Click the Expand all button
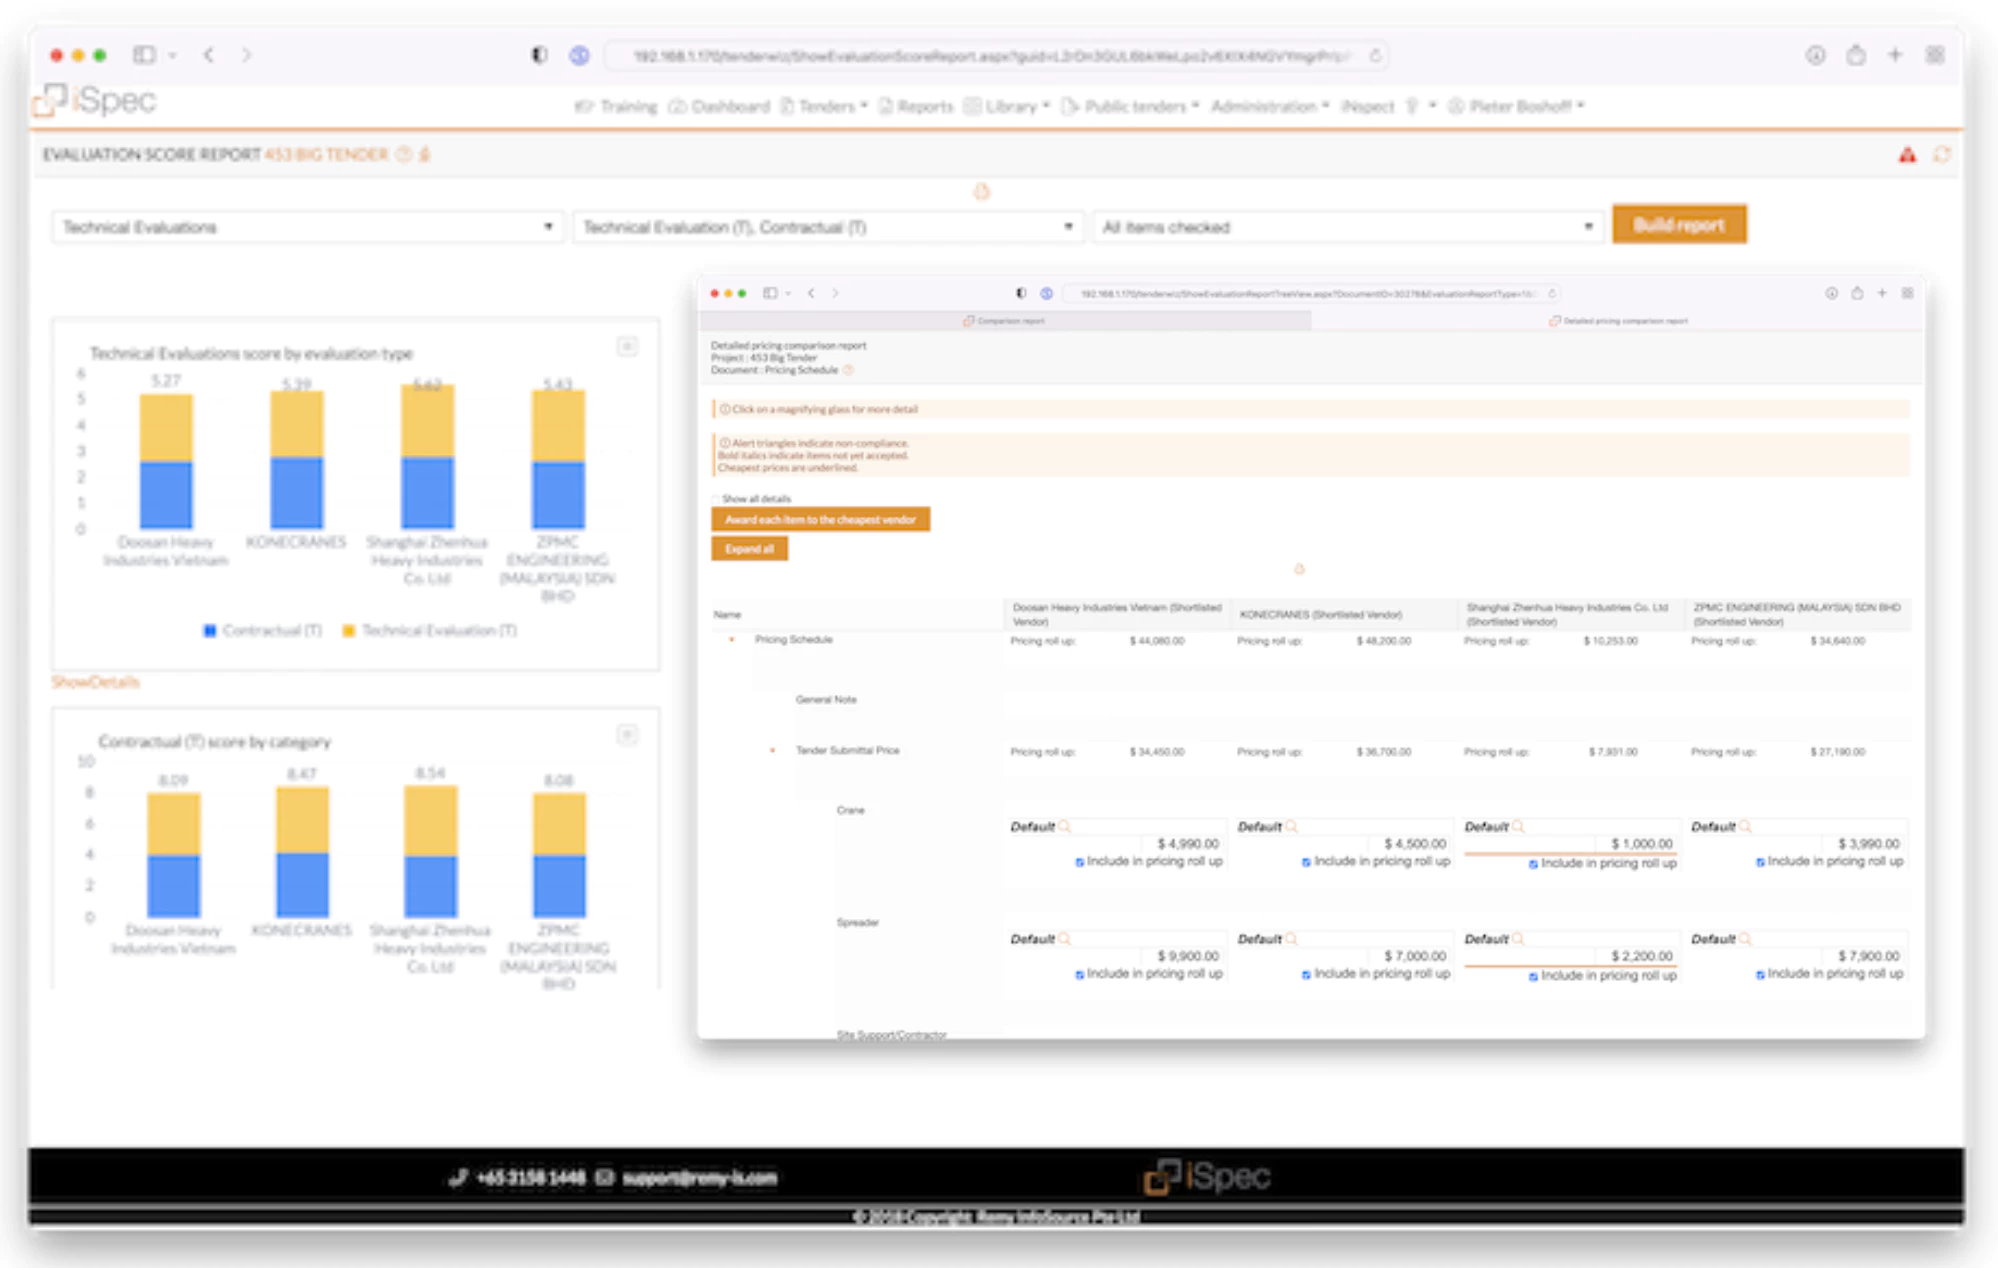1998x1268 pixels. pos(749,548)
